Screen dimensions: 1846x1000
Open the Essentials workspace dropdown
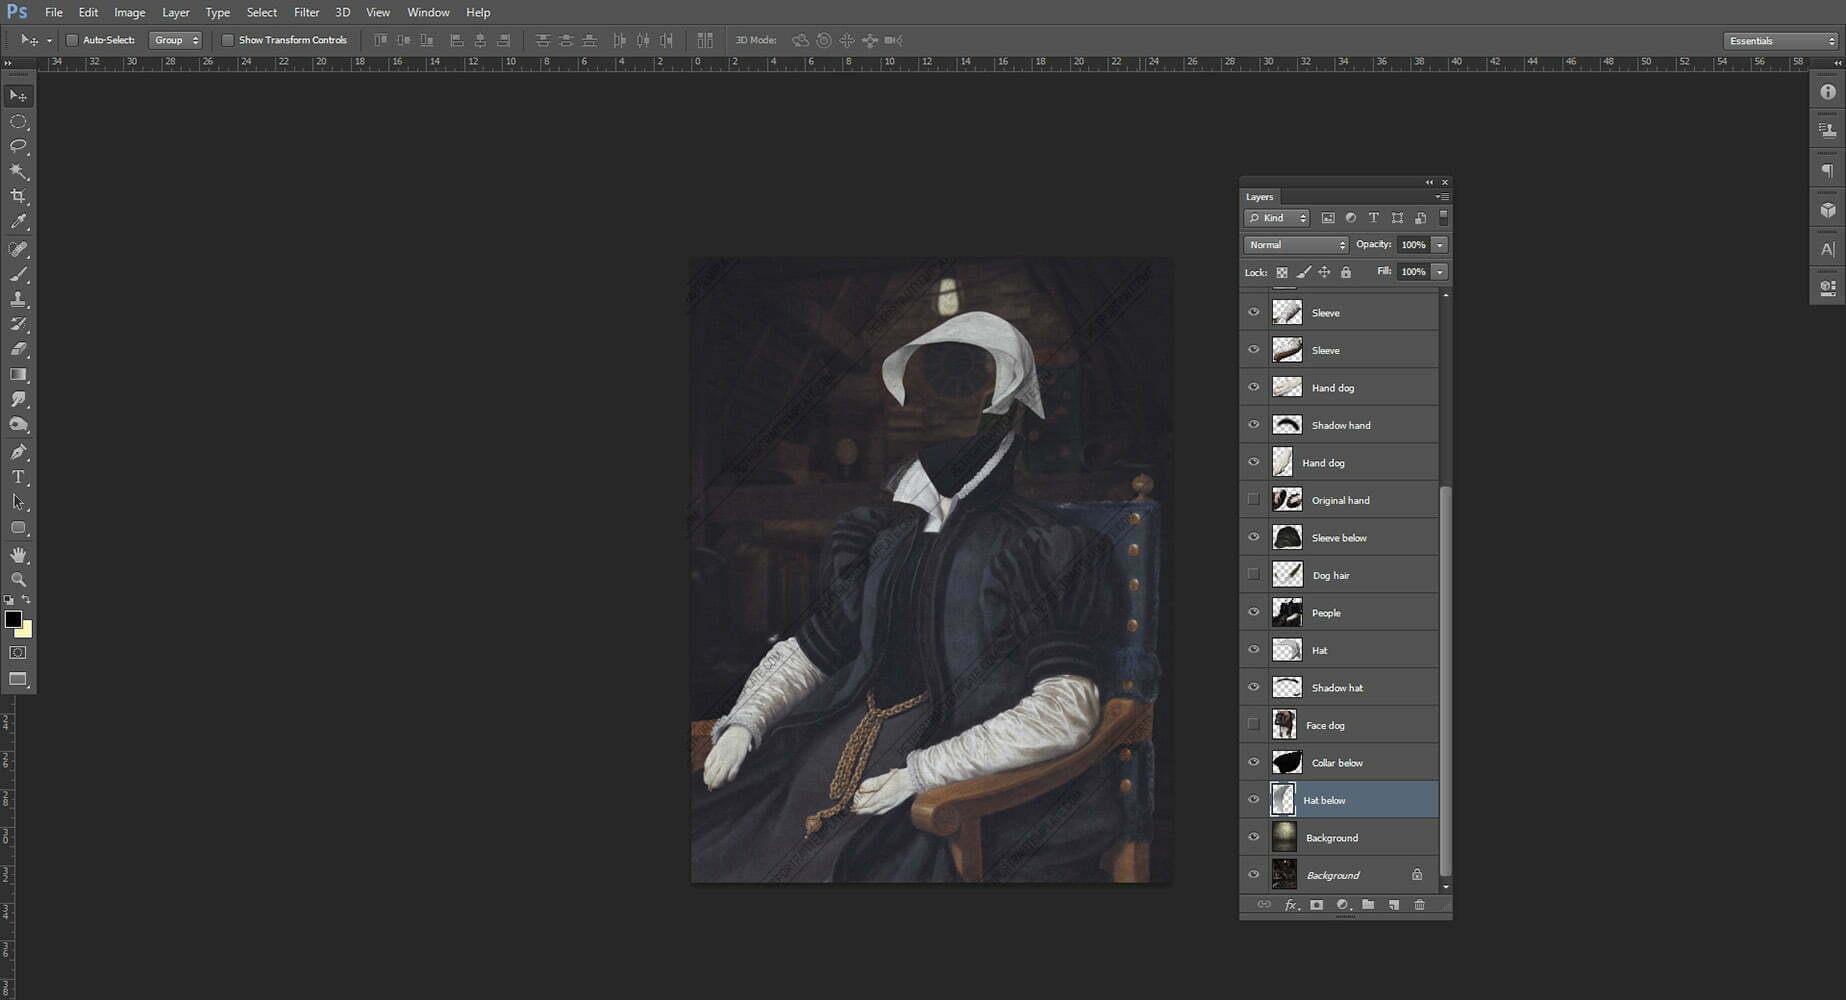[1781, 41]
